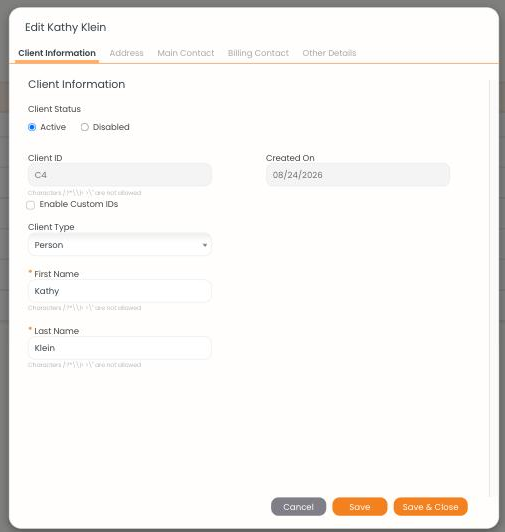This screenshot has width=505, height=532.
Task: Click the Created On field with 08/24/2026
Action: coord(358,175)
